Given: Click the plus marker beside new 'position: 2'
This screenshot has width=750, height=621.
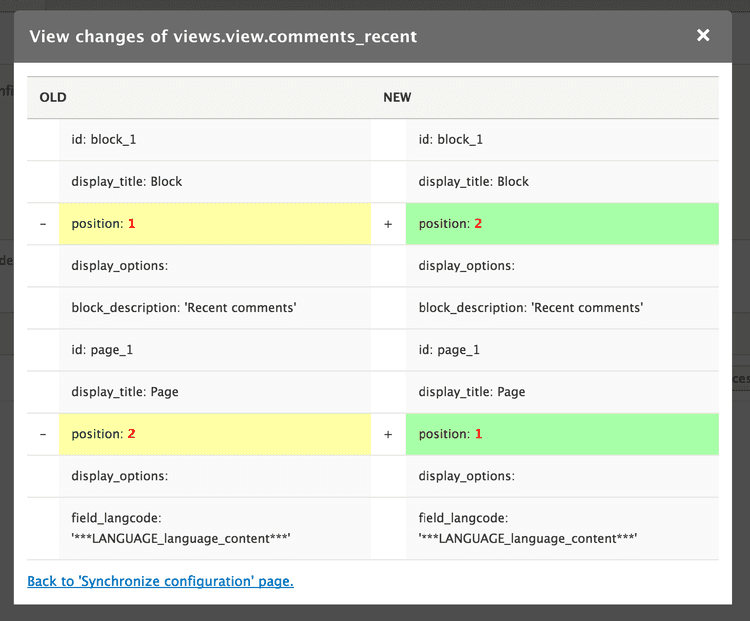Looking at the screenshot, I should (388, 224).
